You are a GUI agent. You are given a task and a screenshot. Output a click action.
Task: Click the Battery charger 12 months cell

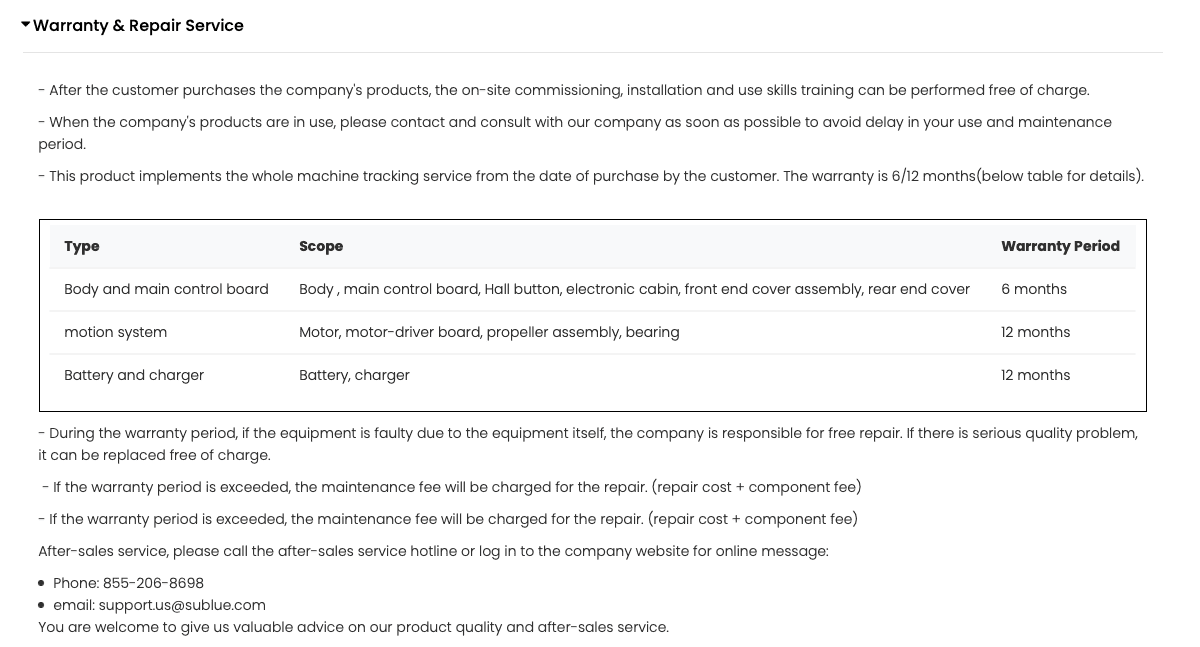click(x=1035, y=375)
